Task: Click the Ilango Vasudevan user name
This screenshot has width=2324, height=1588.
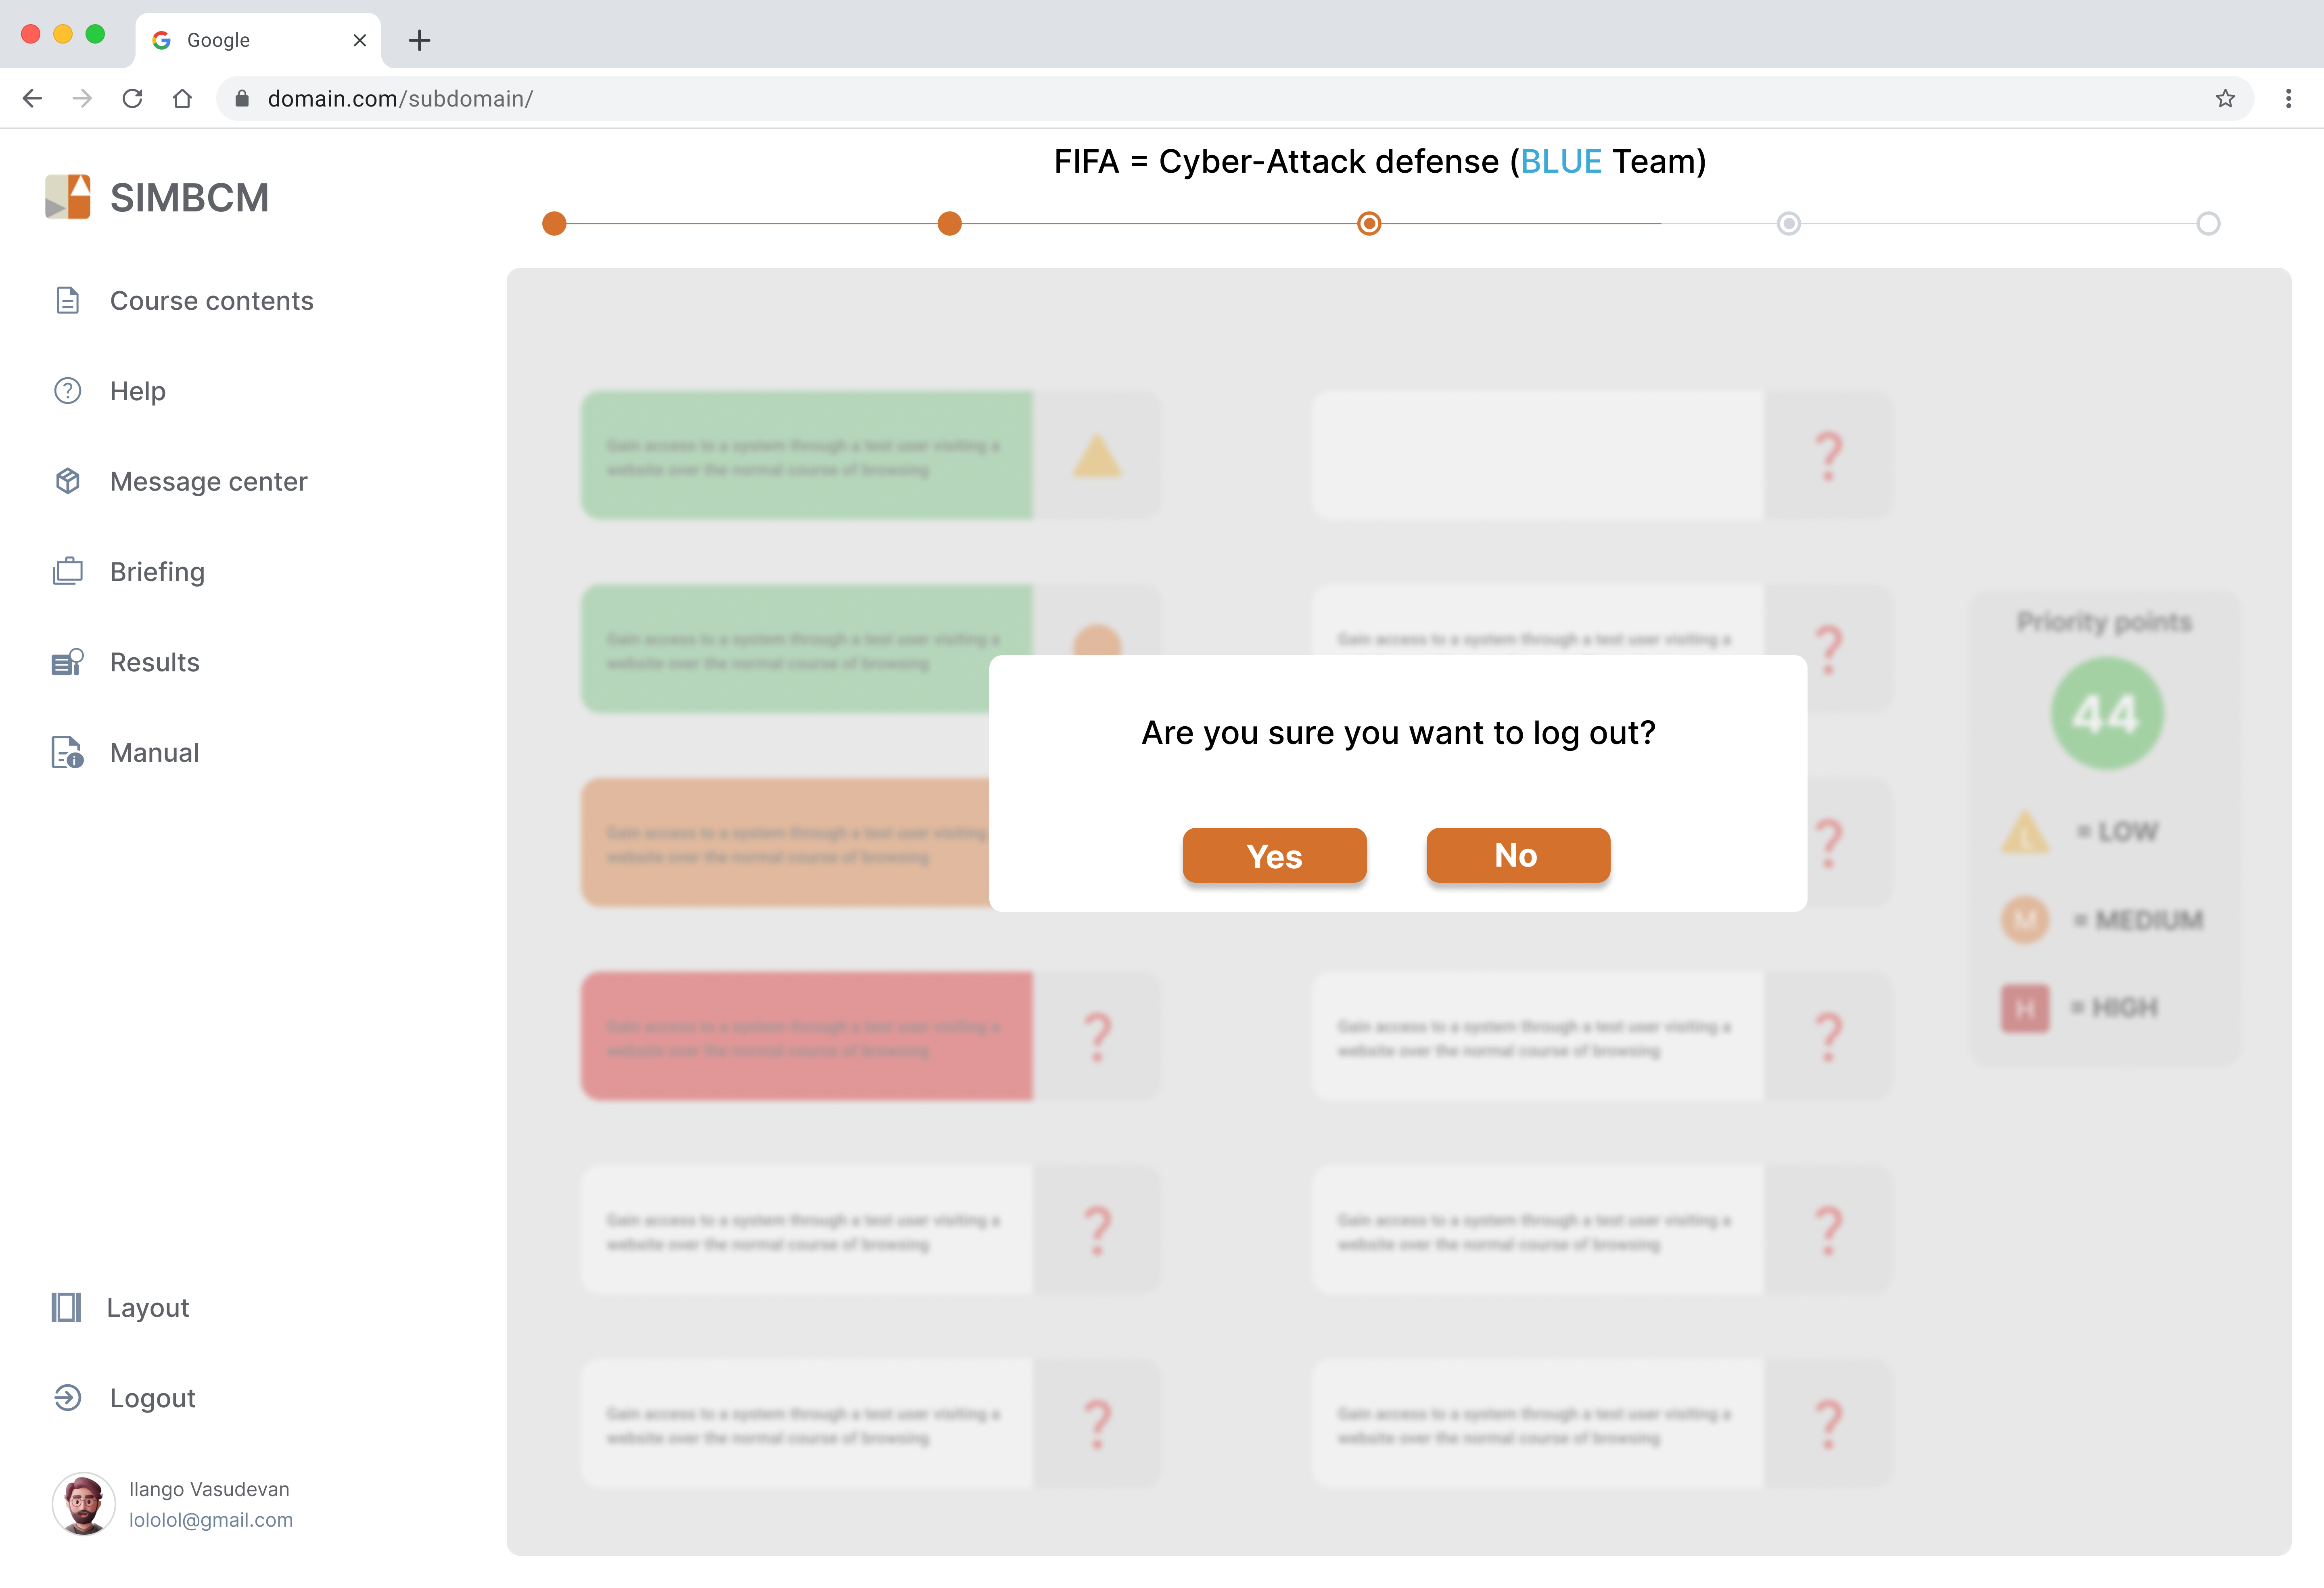Action: coord(209,1489)
